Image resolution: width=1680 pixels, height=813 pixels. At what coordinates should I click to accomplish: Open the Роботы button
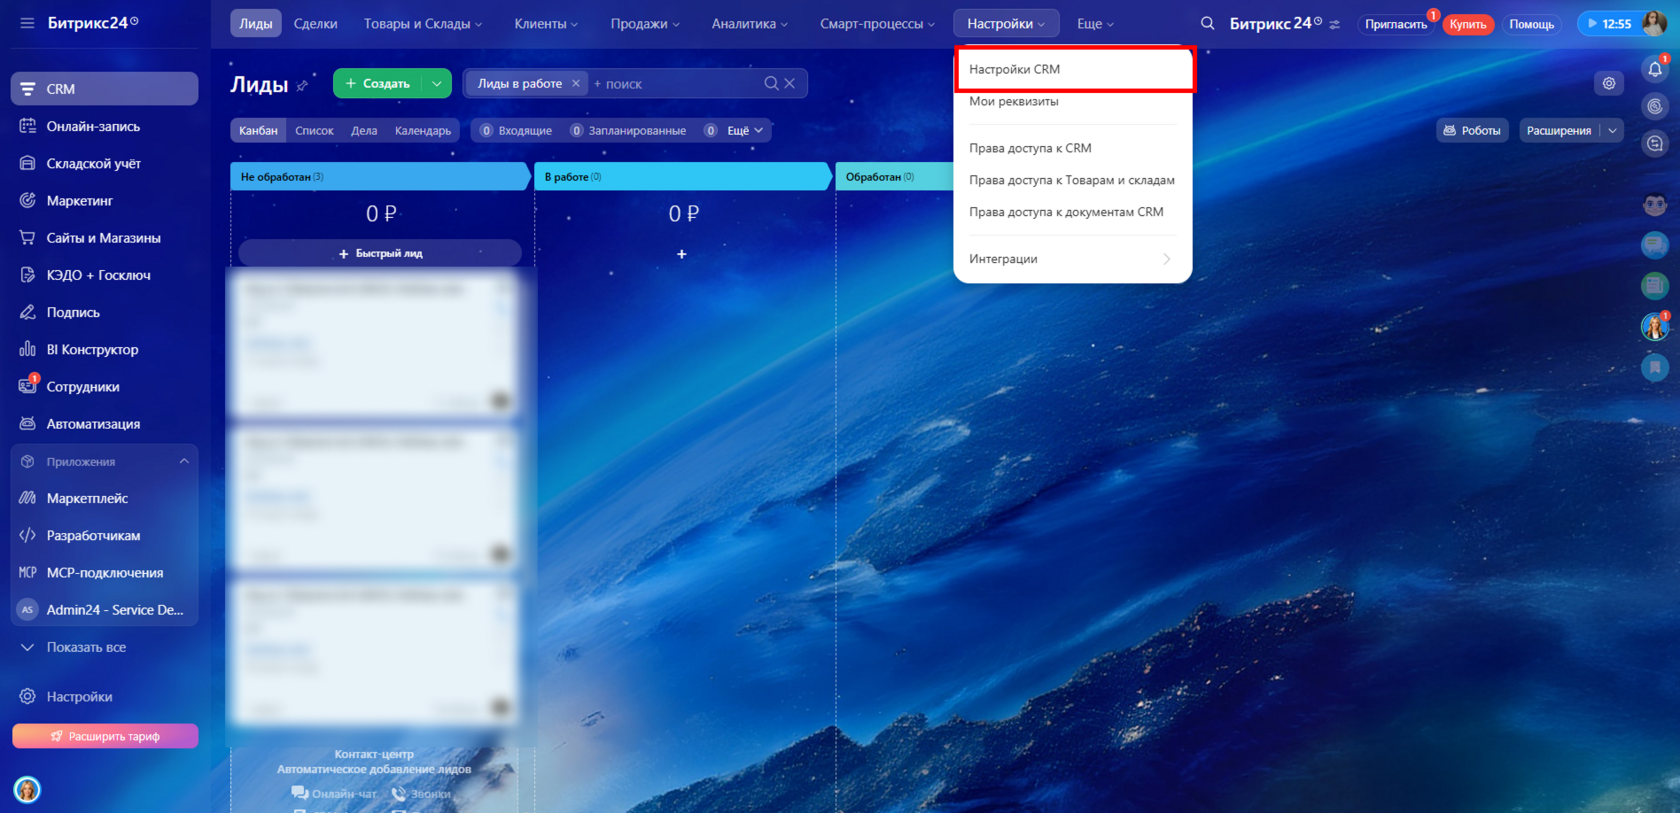coord(1472,131)
